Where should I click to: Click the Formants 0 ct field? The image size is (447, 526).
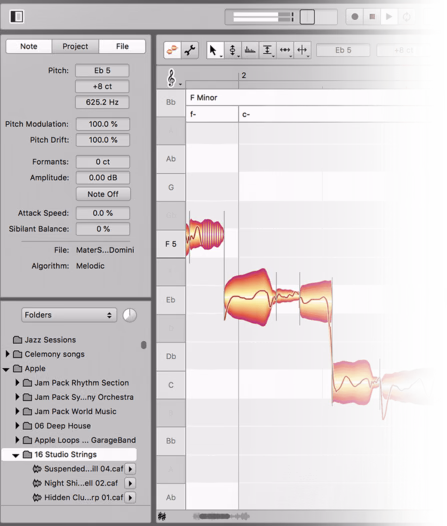pyautogui.click(x=103, y=162)
